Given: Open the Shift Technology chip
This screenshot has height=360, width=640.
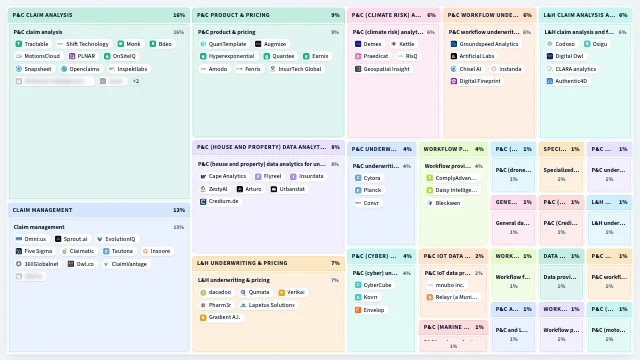Looking at the screenshot, I should click(x=83, y=44).
